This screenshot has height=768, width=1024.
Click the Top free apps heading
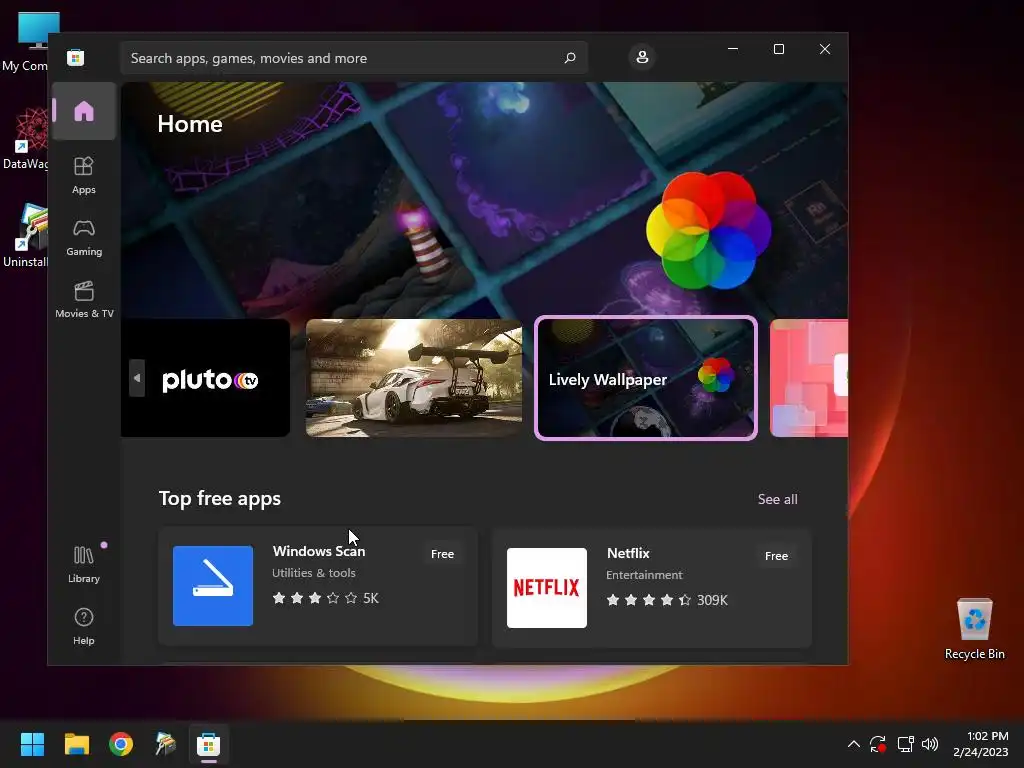pyautogui.click(x=219, y=498)
